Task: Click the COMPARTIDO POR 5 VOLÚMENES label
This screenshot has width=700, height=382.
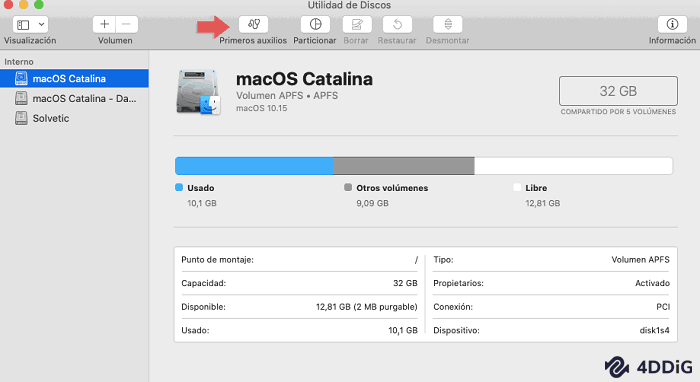Action: coord(618,112)
